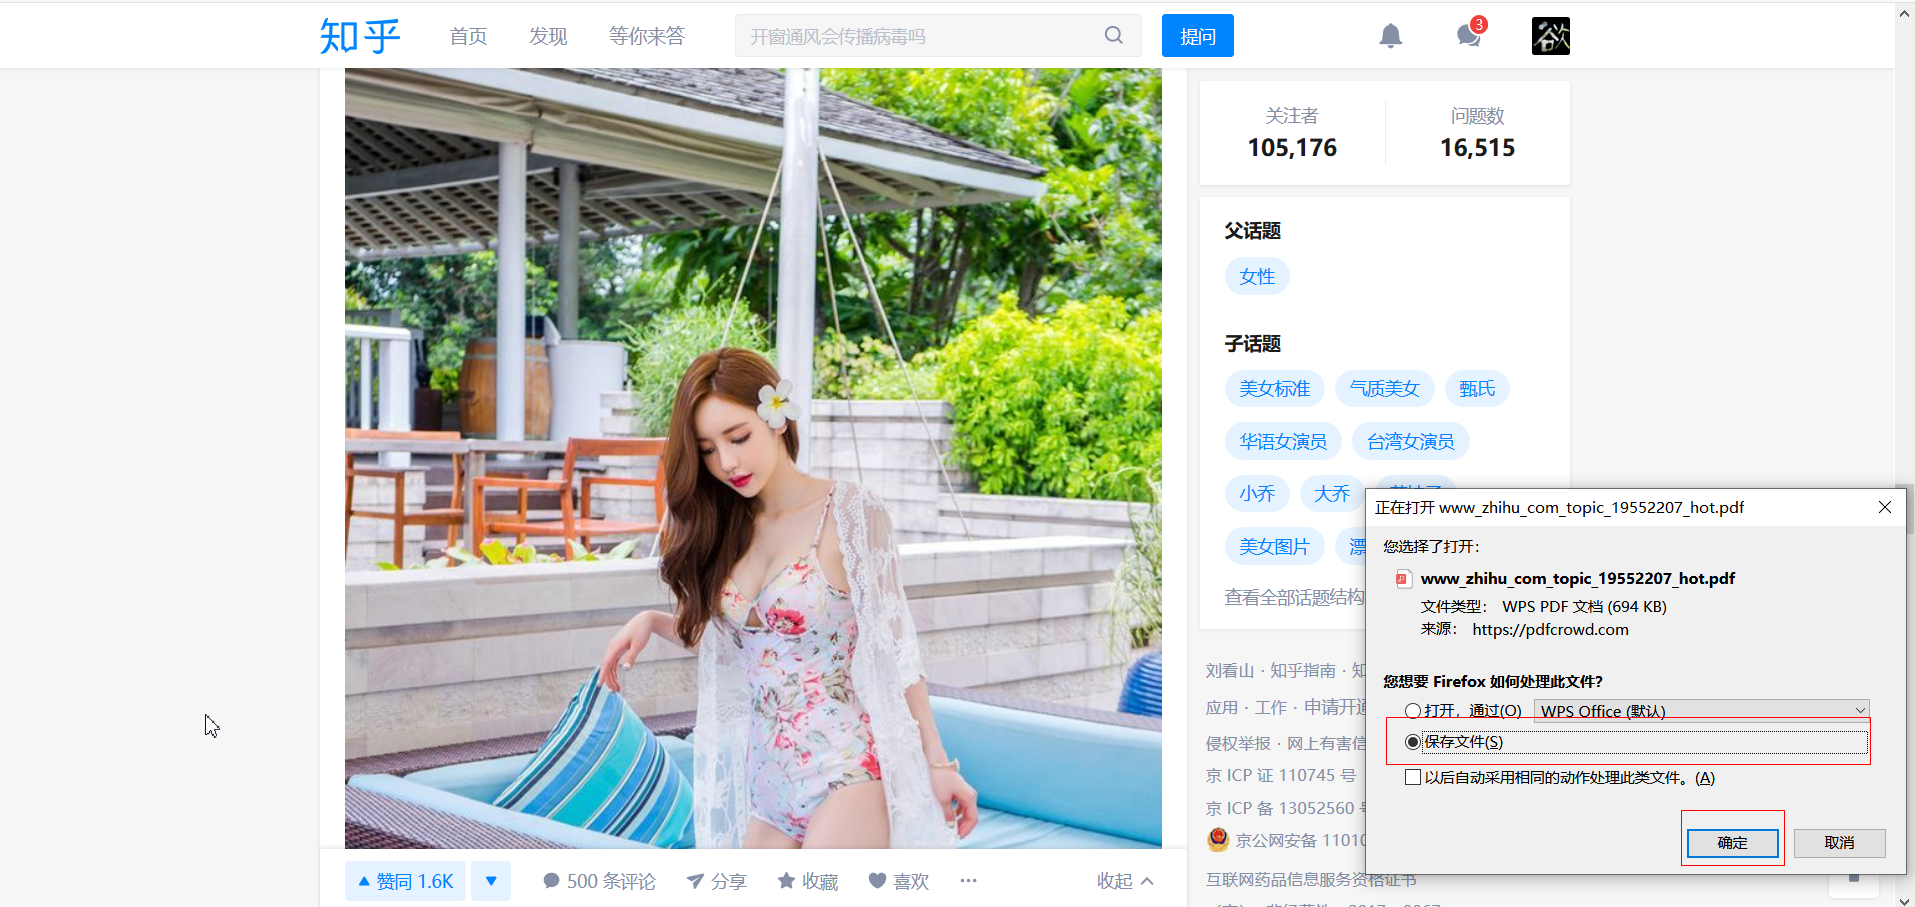Click the page scrollbar down arrow
The image size is (1915, 907).
click(1904, 899)
